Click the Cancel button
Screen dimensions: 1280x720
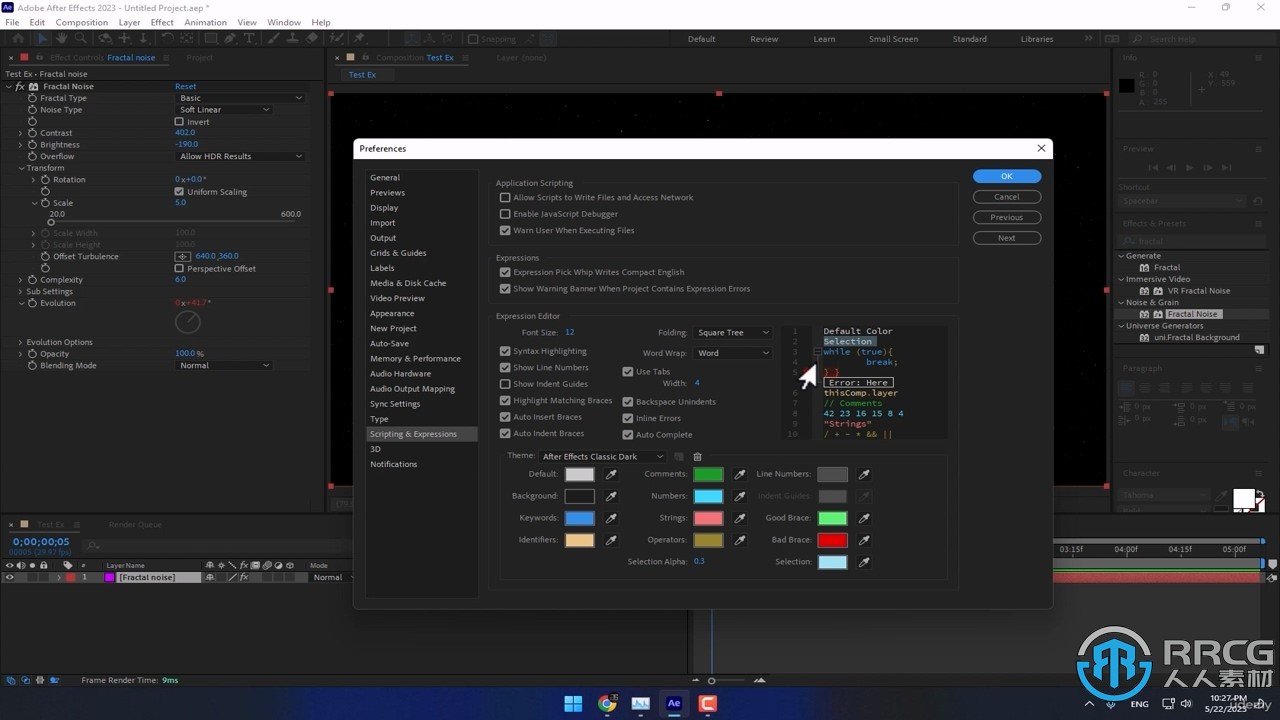1007,197
